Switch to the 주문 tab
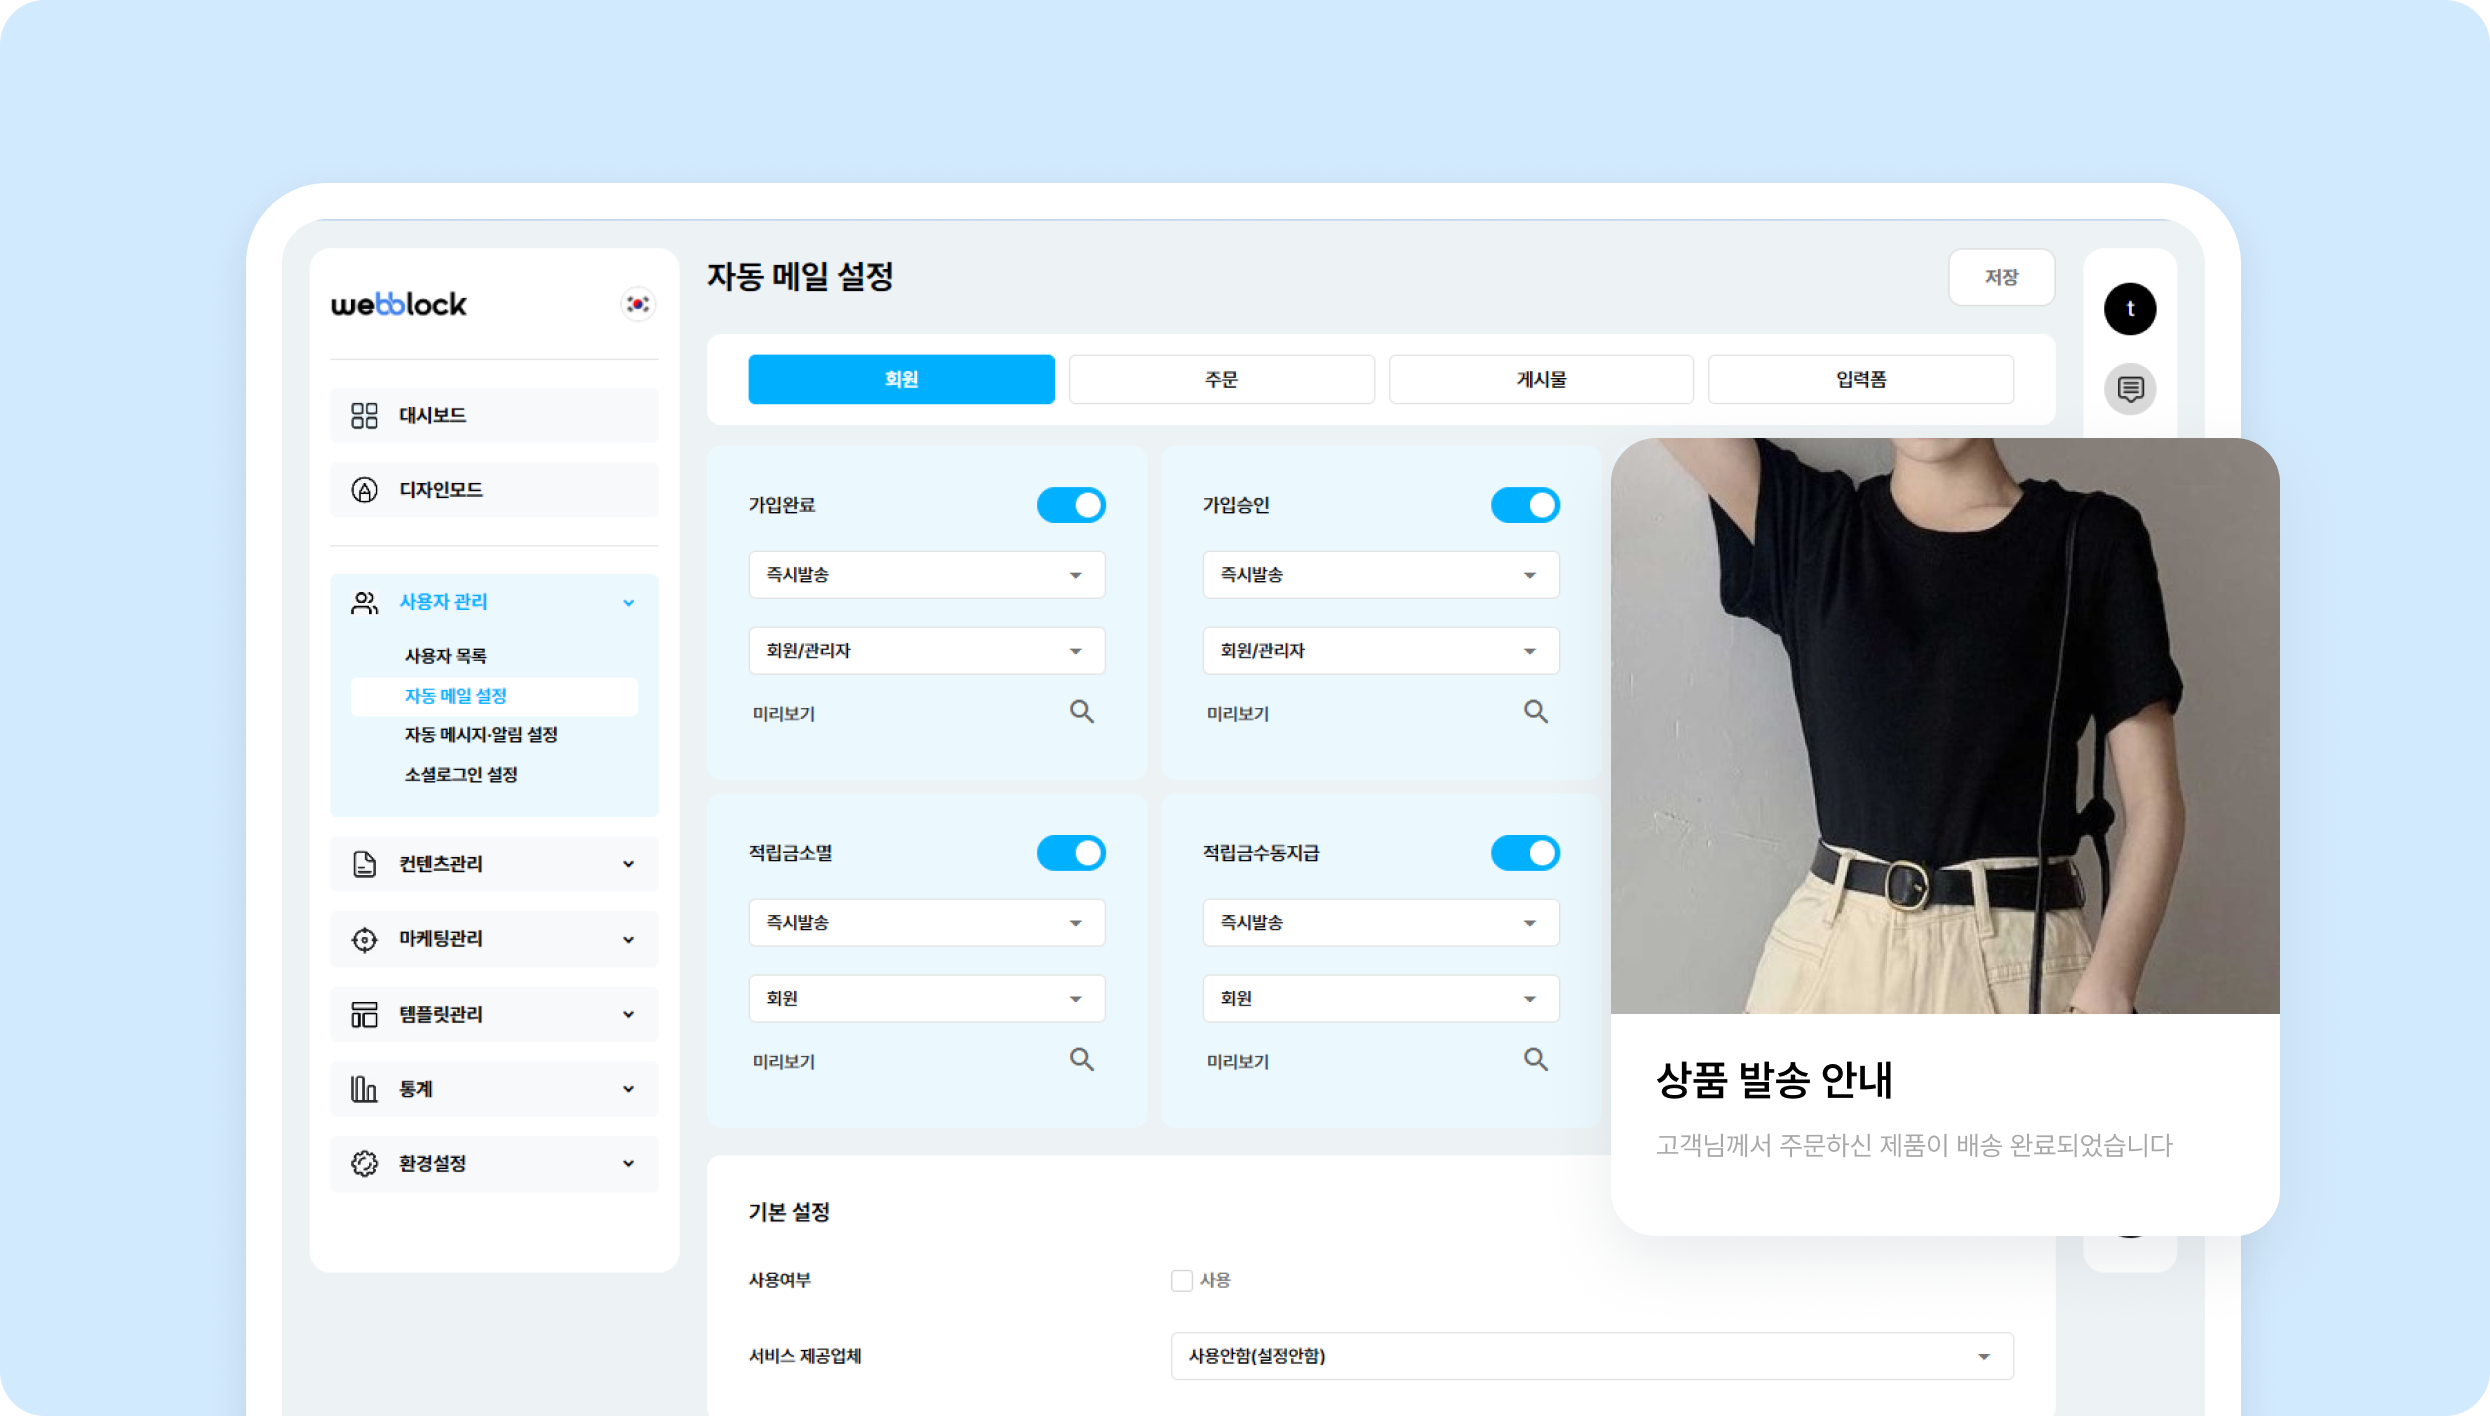The height and width of the screenshot is (1416, 2490). click(x=1221, y=378)
